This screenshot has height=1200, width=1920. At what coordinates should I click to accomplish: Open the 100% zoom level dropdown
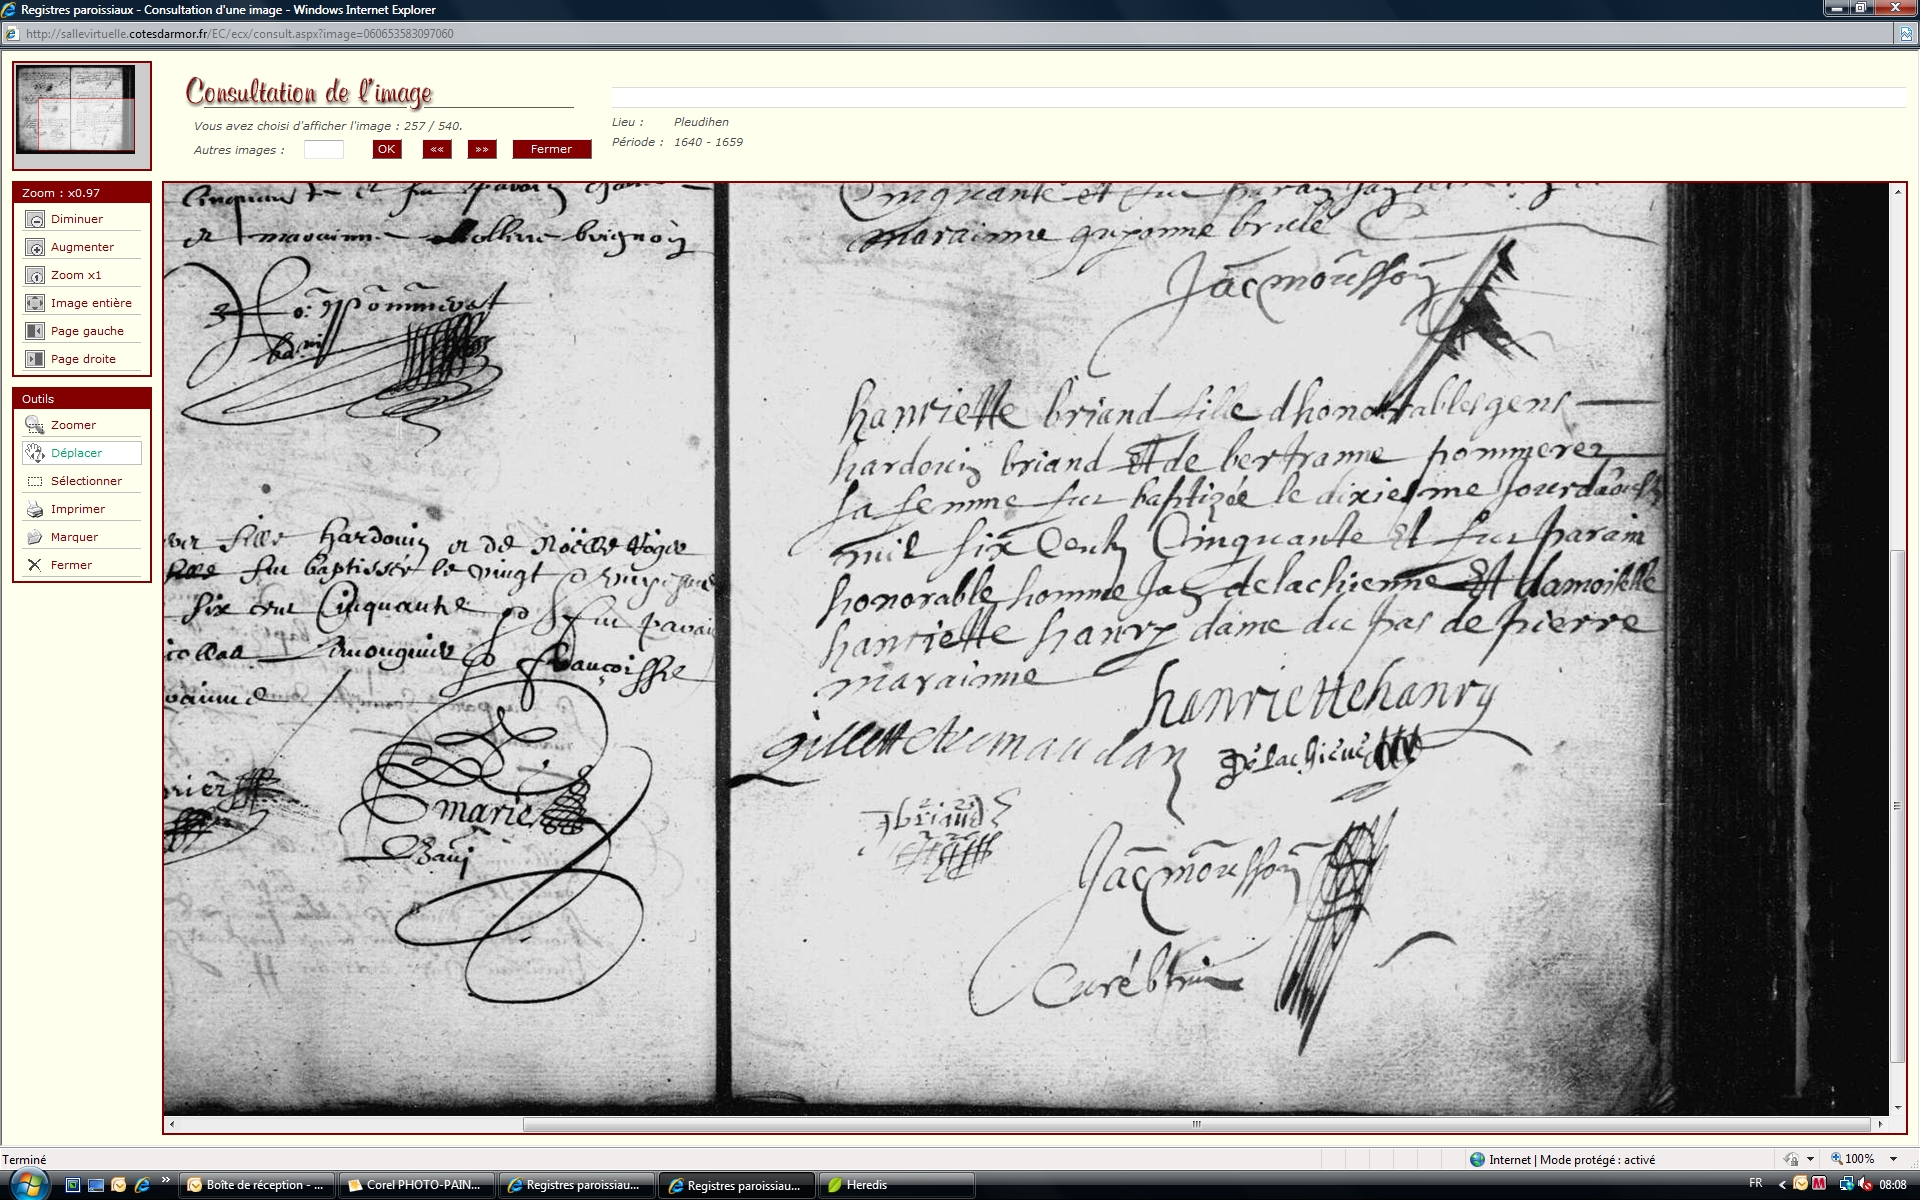tap(1893, 1159)
